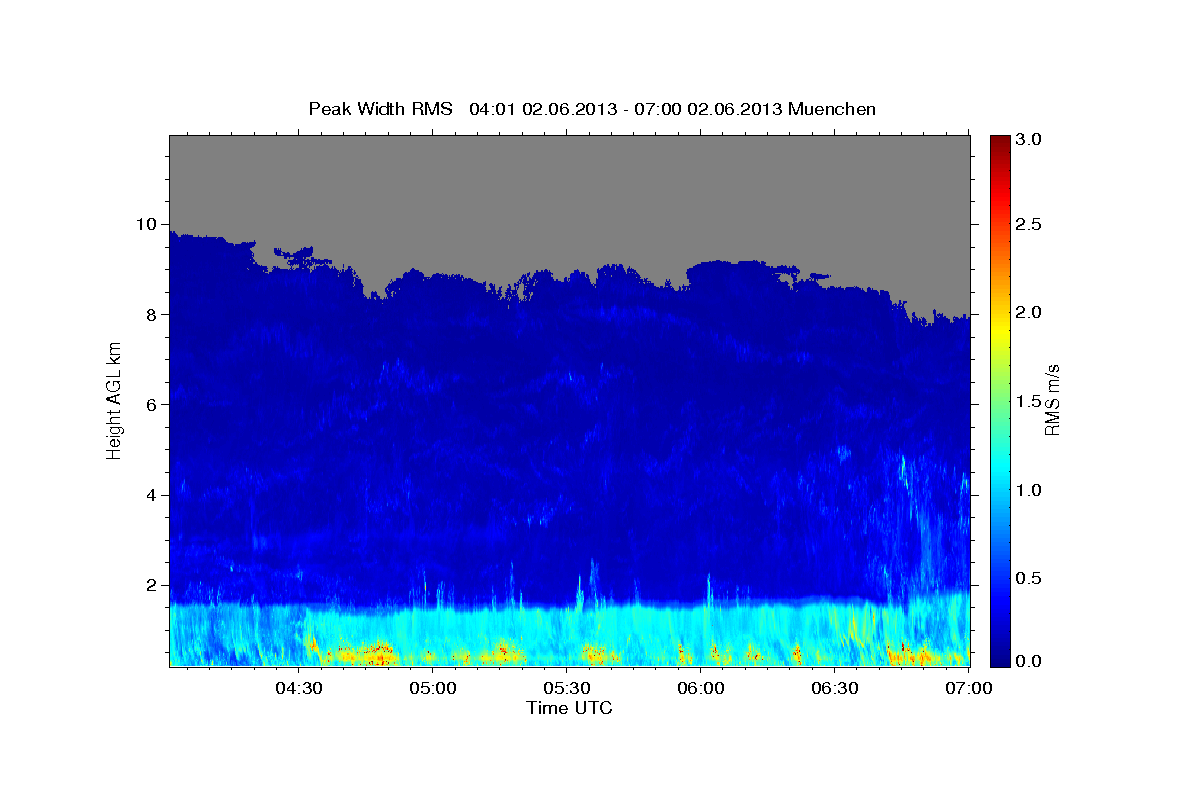Click the colorbar value 1.5
This screenshot has width=1200, height=800.
coord(1028,401)
